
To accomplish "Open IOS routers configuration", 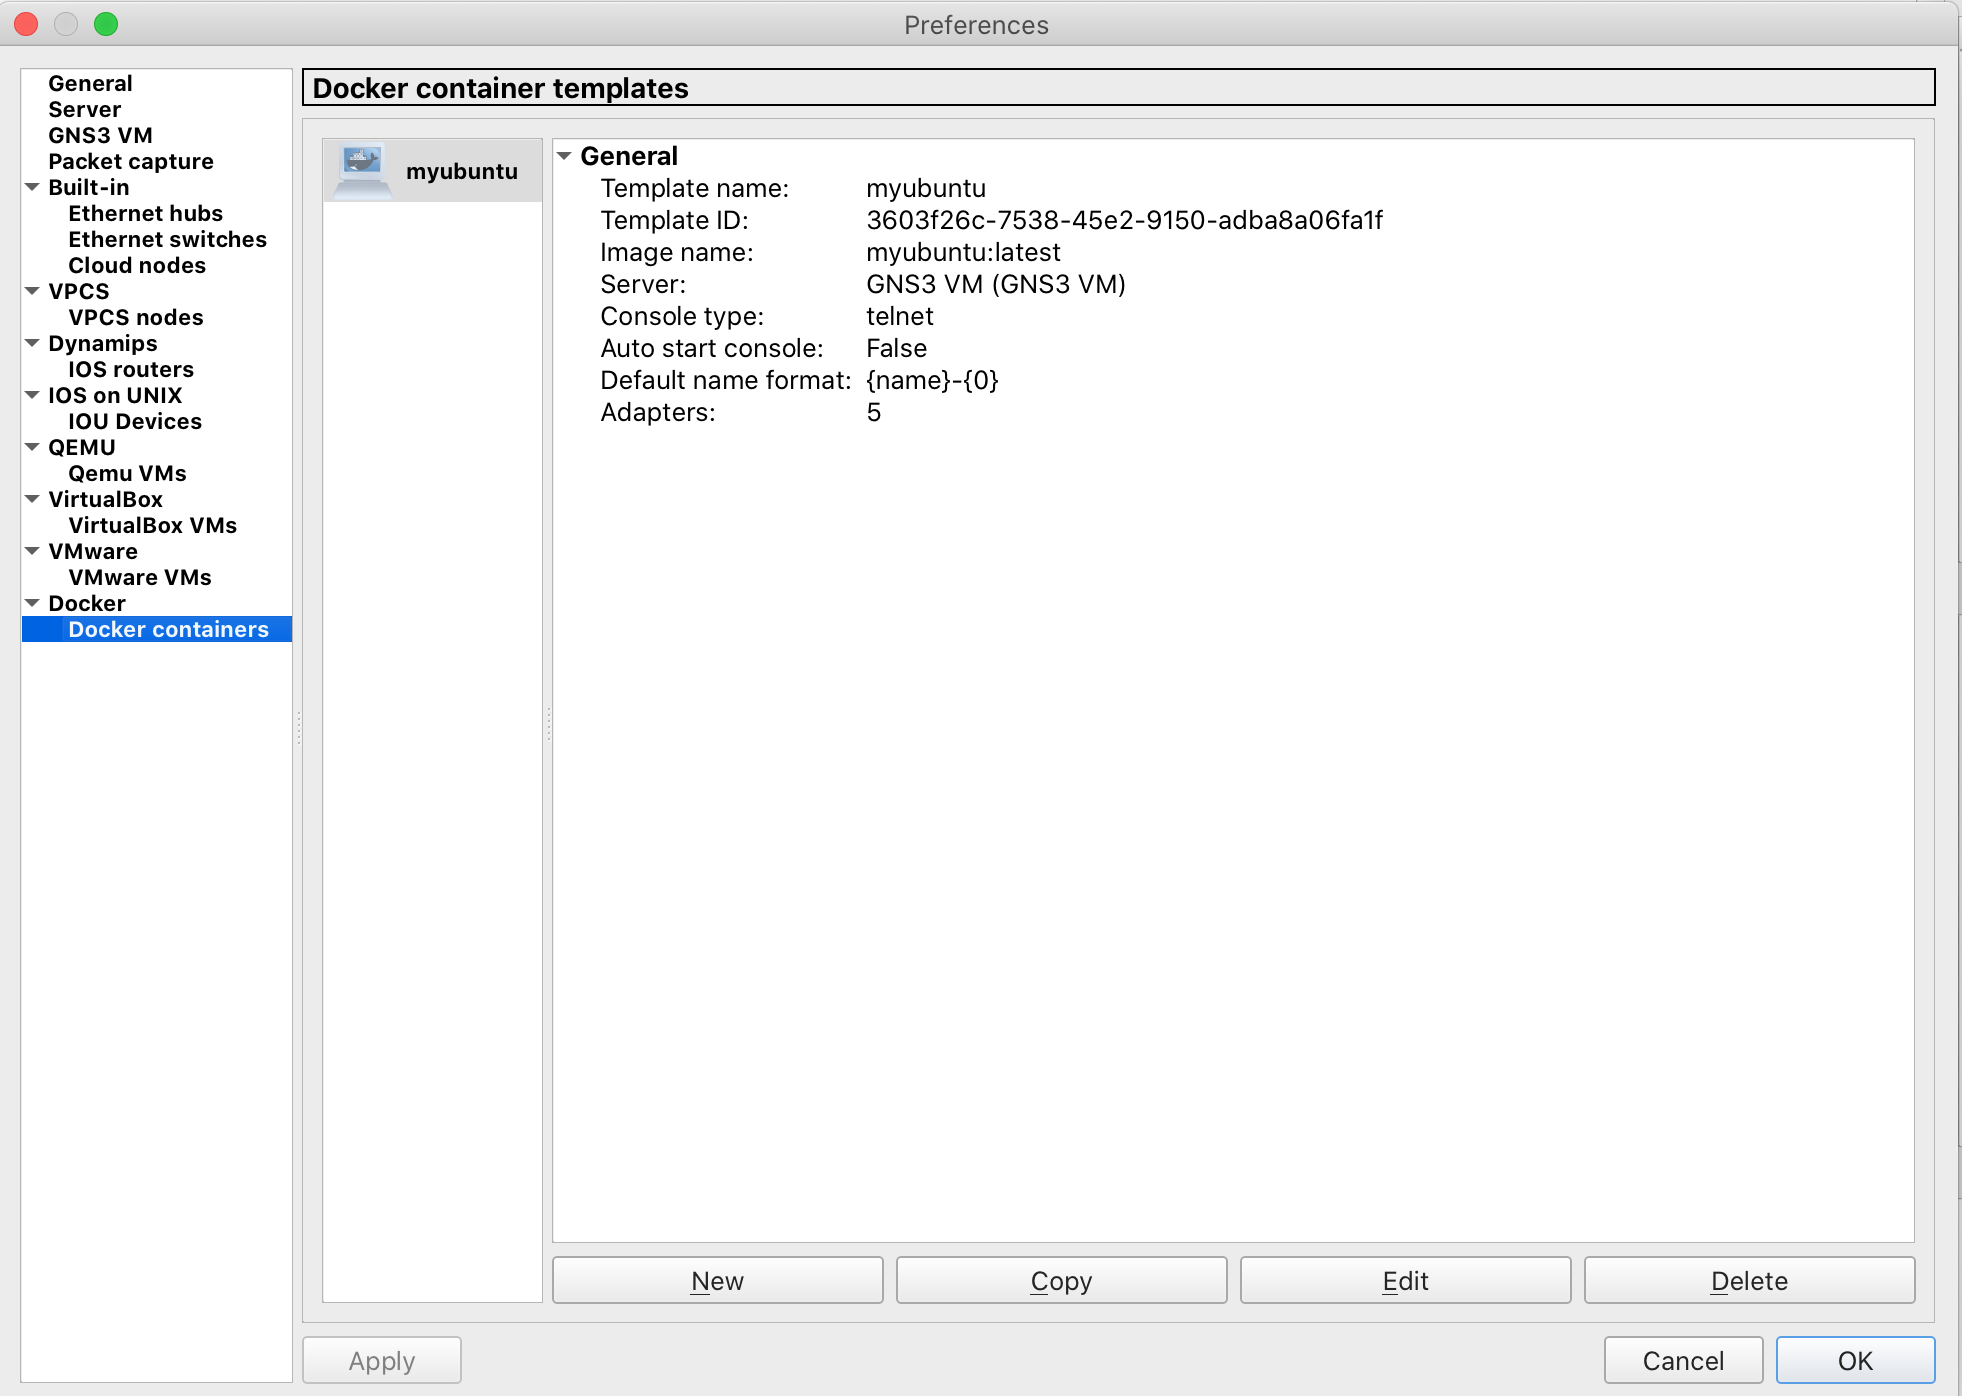I will (130, 369).
